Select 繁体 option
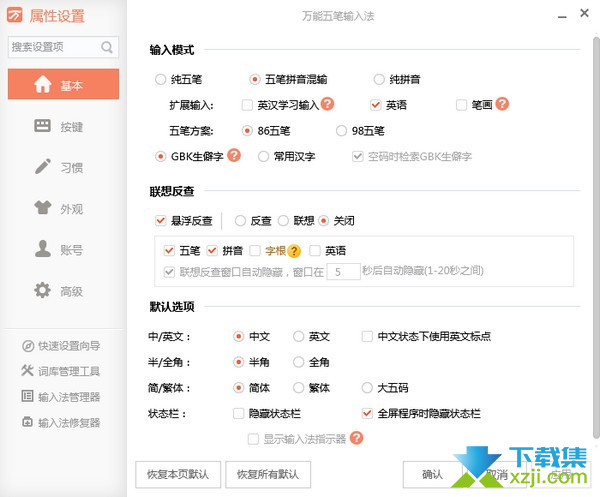600x497 pixels. (298, 388)
